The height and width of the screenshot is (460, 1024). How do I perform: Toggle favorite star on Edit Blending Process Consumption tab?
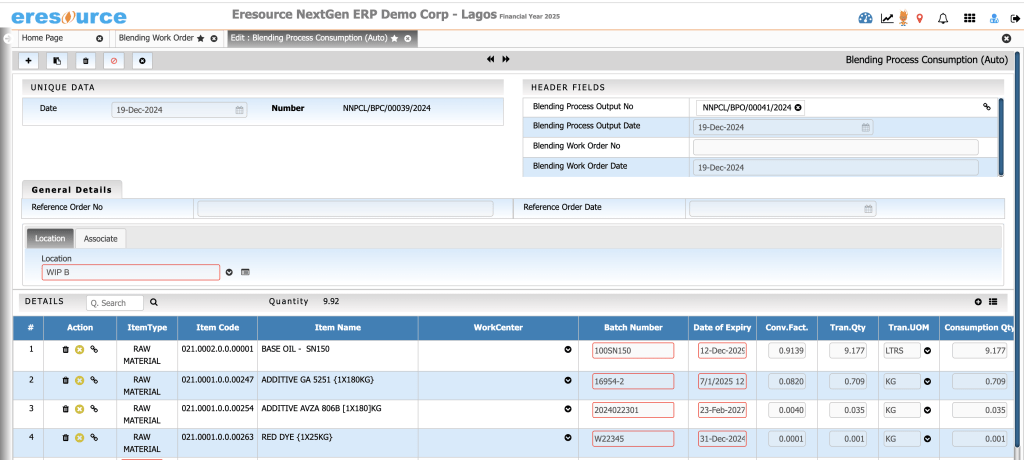point(394,39)
